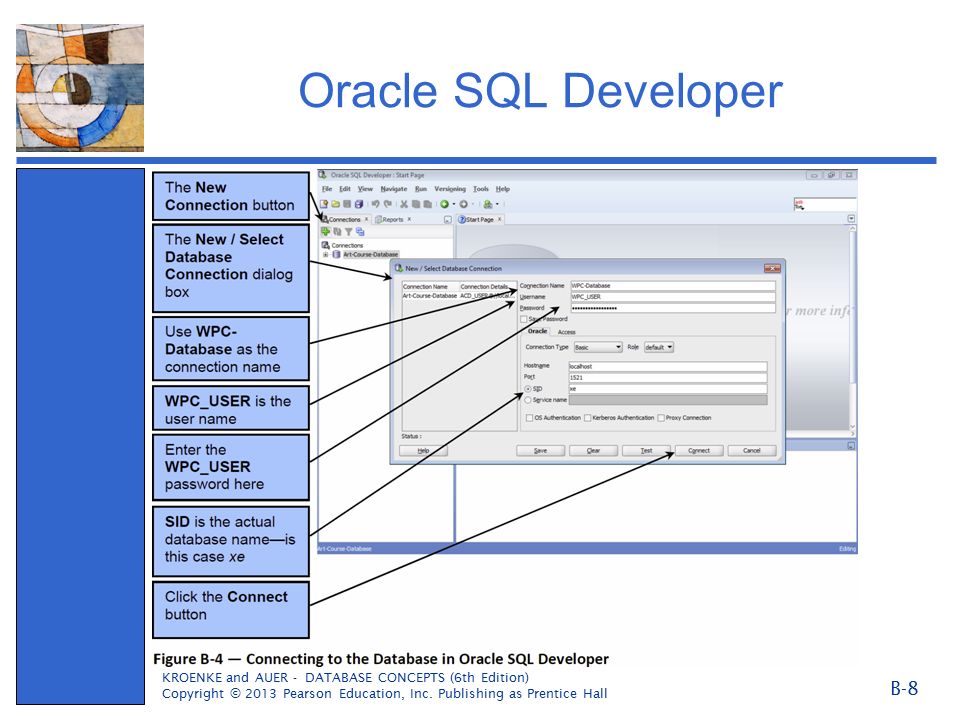Switch to the Reports tab
This screenshot has height=720, width=960.
(392, 220)
